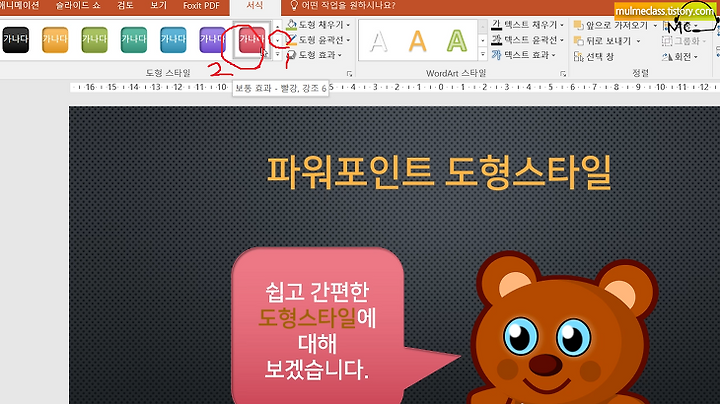This screenshot has height=404, width=720.
Task: Choose the white WordArt A style
Action: pos(379,41)
